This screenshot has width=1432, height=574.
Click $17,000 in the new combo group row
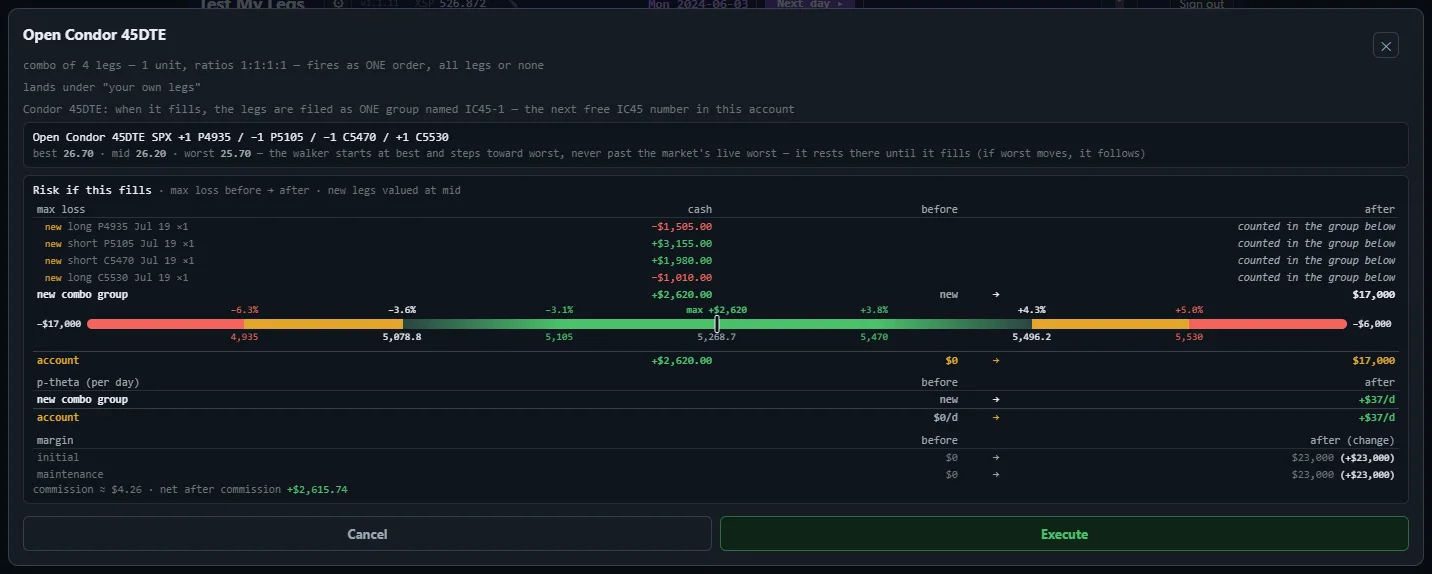(x=1373, y=294)
